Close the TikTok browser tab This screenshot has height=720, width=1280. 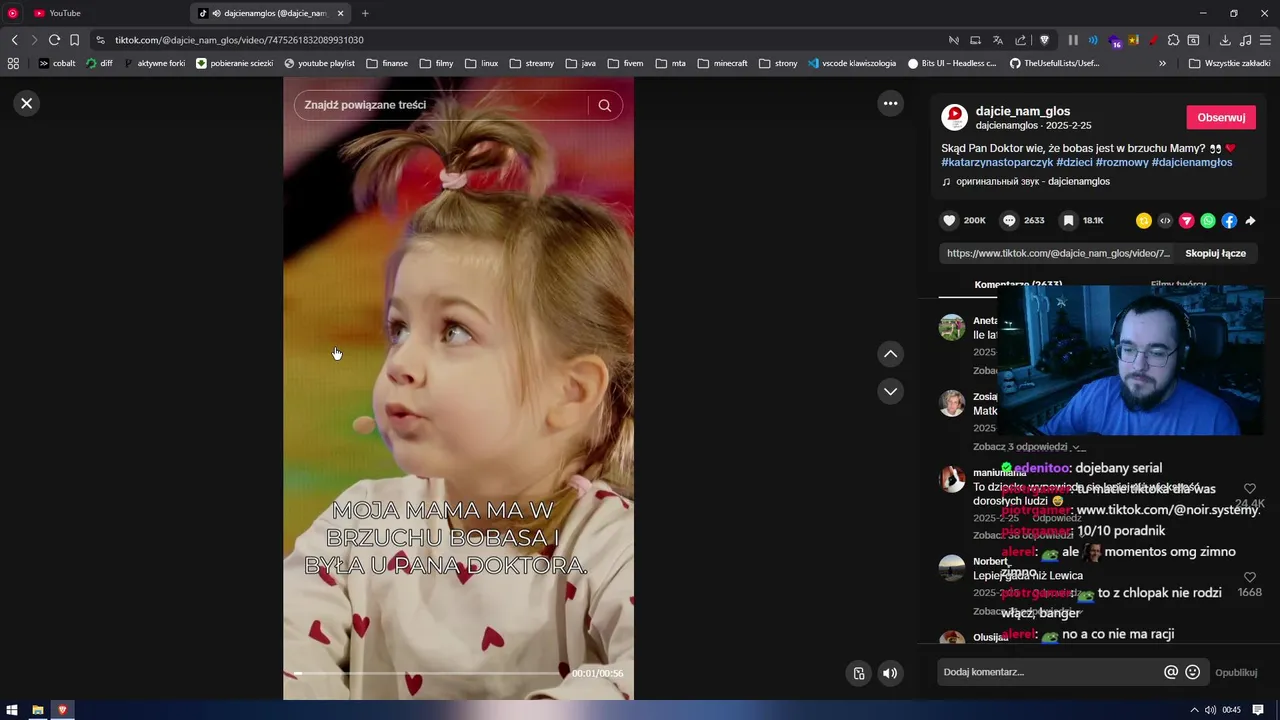(340, 13)
